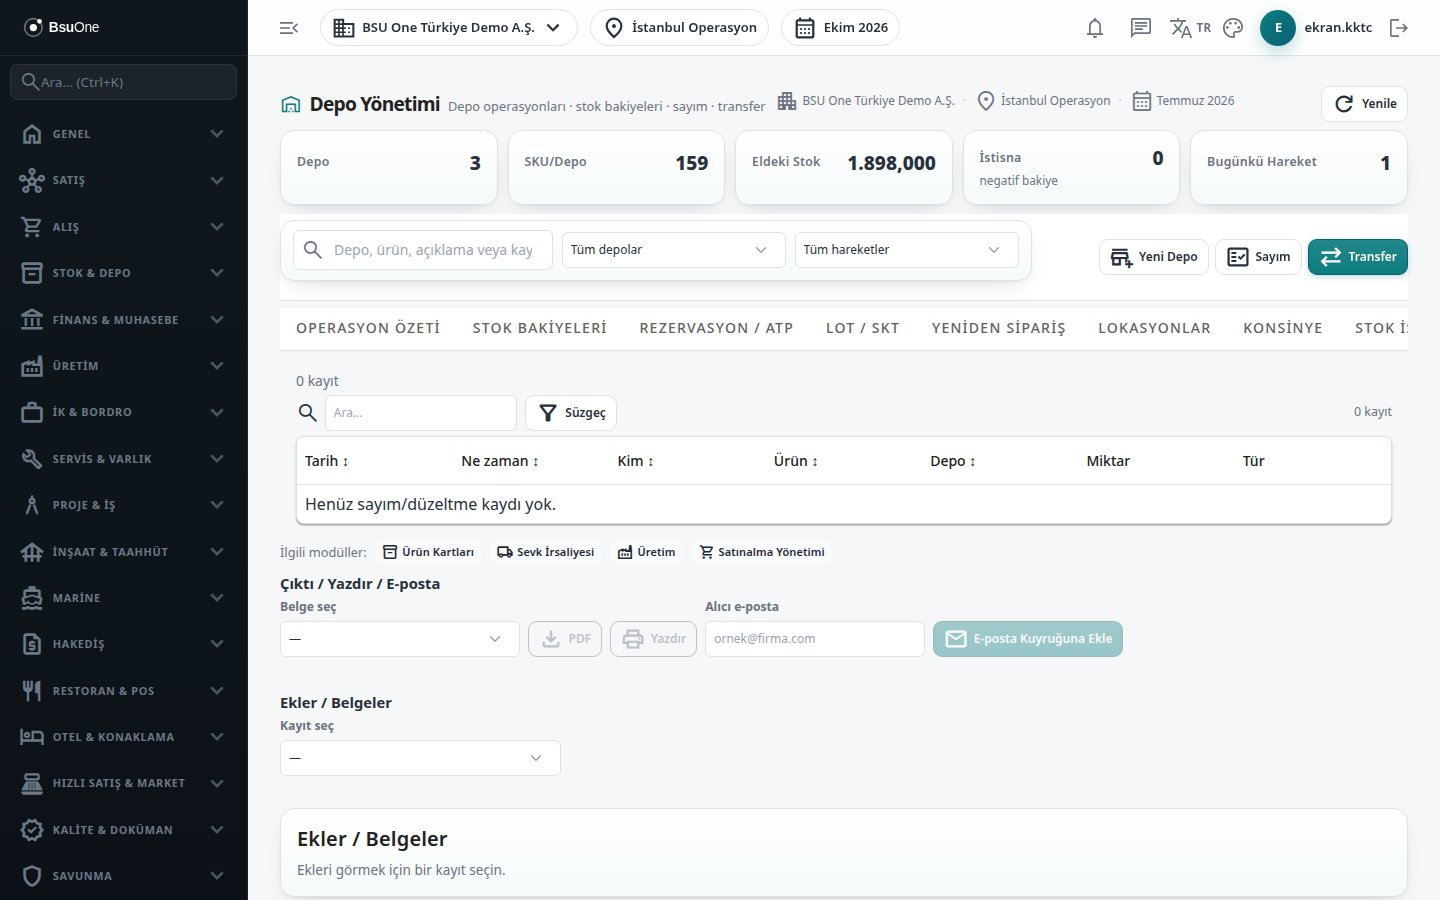Open the Belge seç dropdown

(400, 639)
